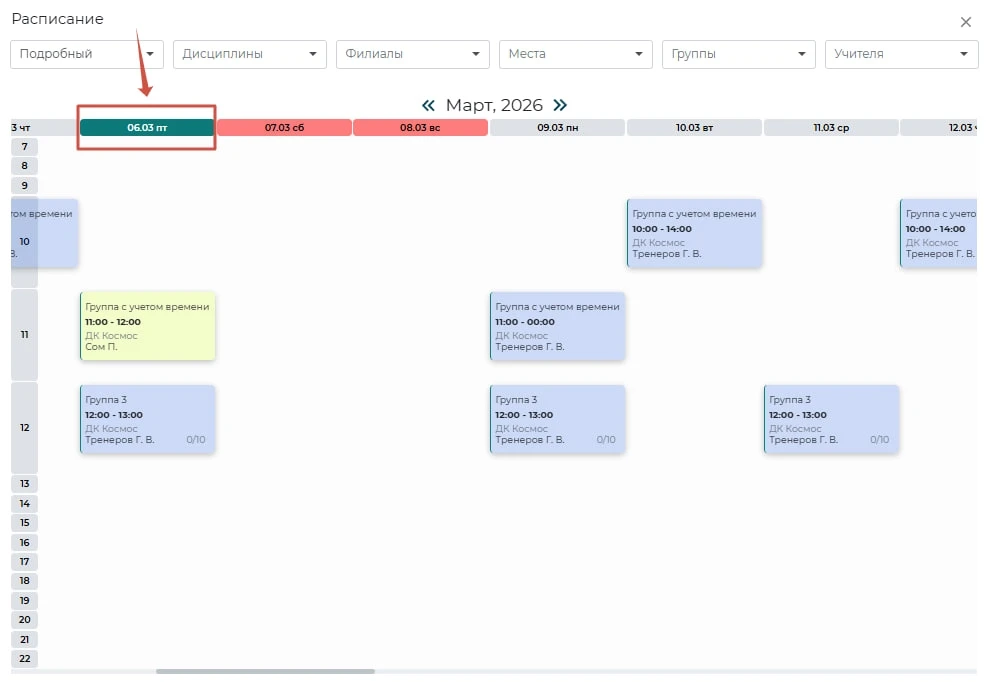Expand the Места filter dropdown
This screenshot has width=988, height=682.
[x=575, y=54]
